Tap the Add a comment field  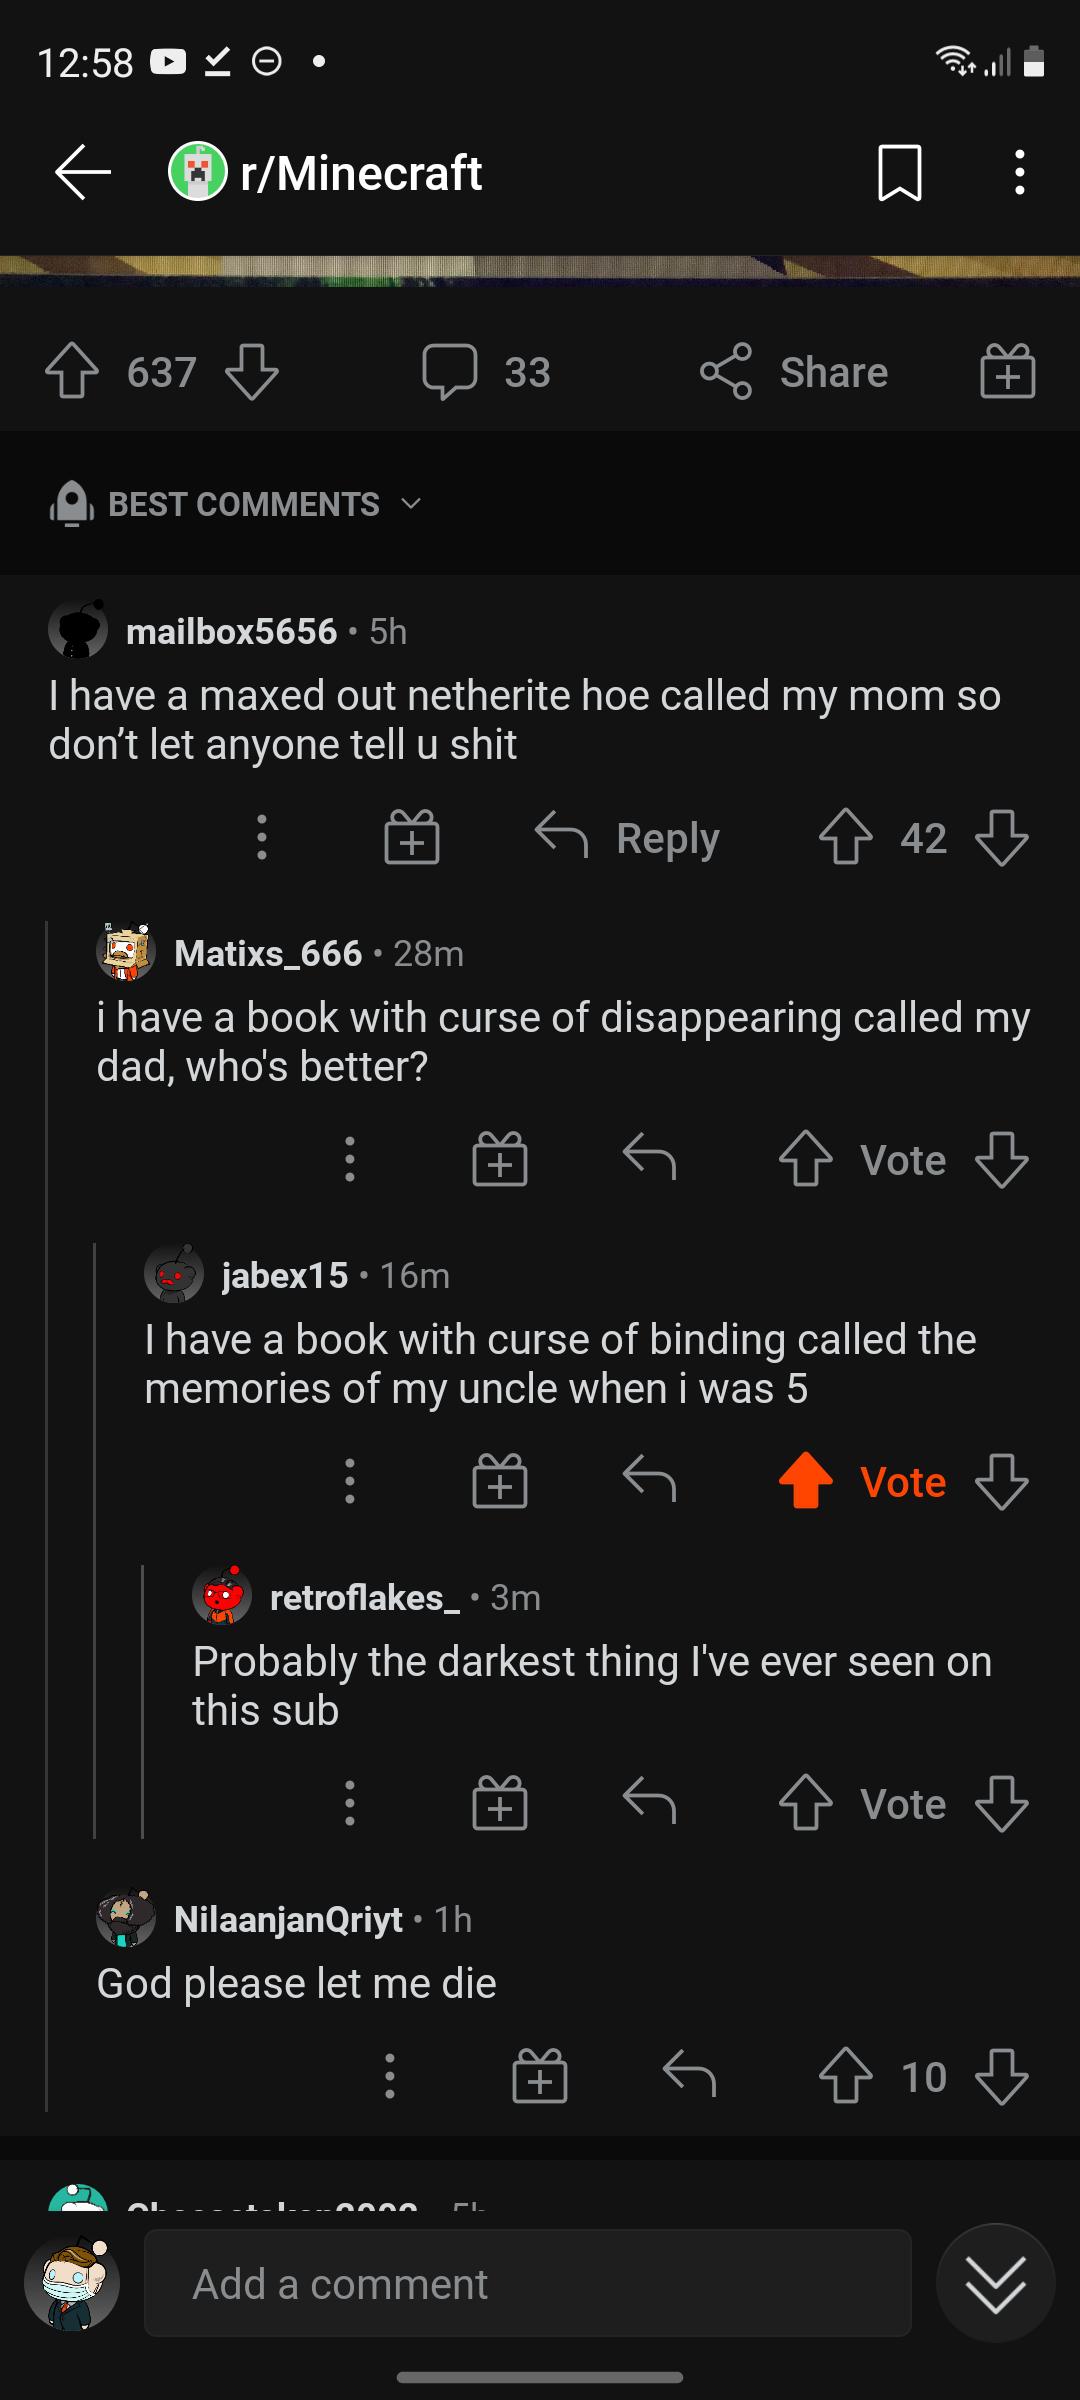click(528, 2284)
